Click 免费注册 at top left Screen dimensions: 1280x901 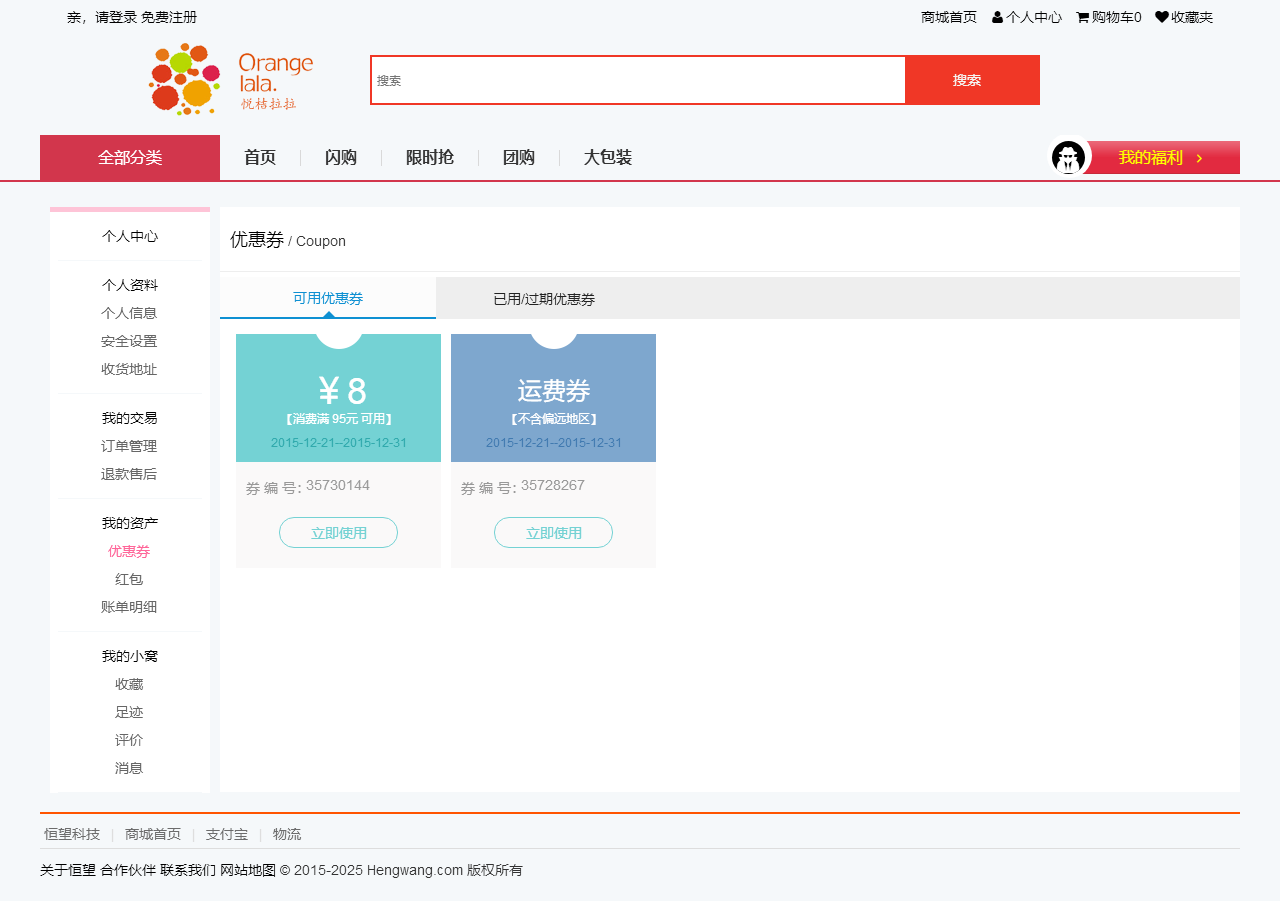169,17
